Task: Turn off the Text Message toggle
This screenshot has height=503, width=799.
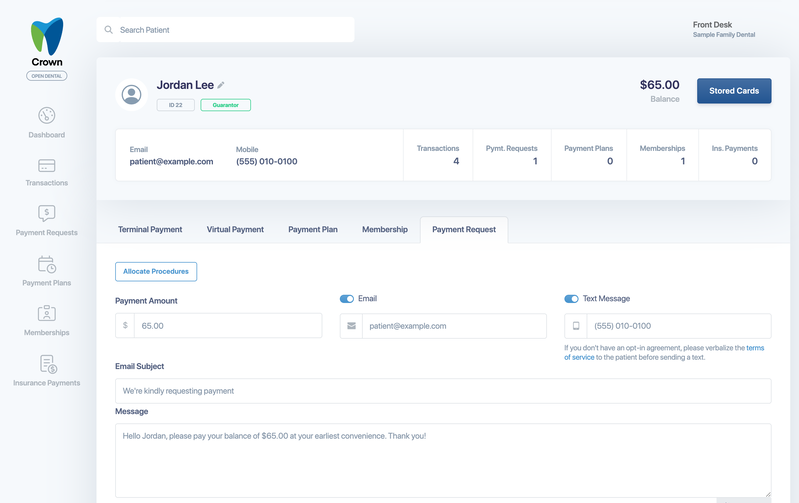Action: (x=571, y=299)
